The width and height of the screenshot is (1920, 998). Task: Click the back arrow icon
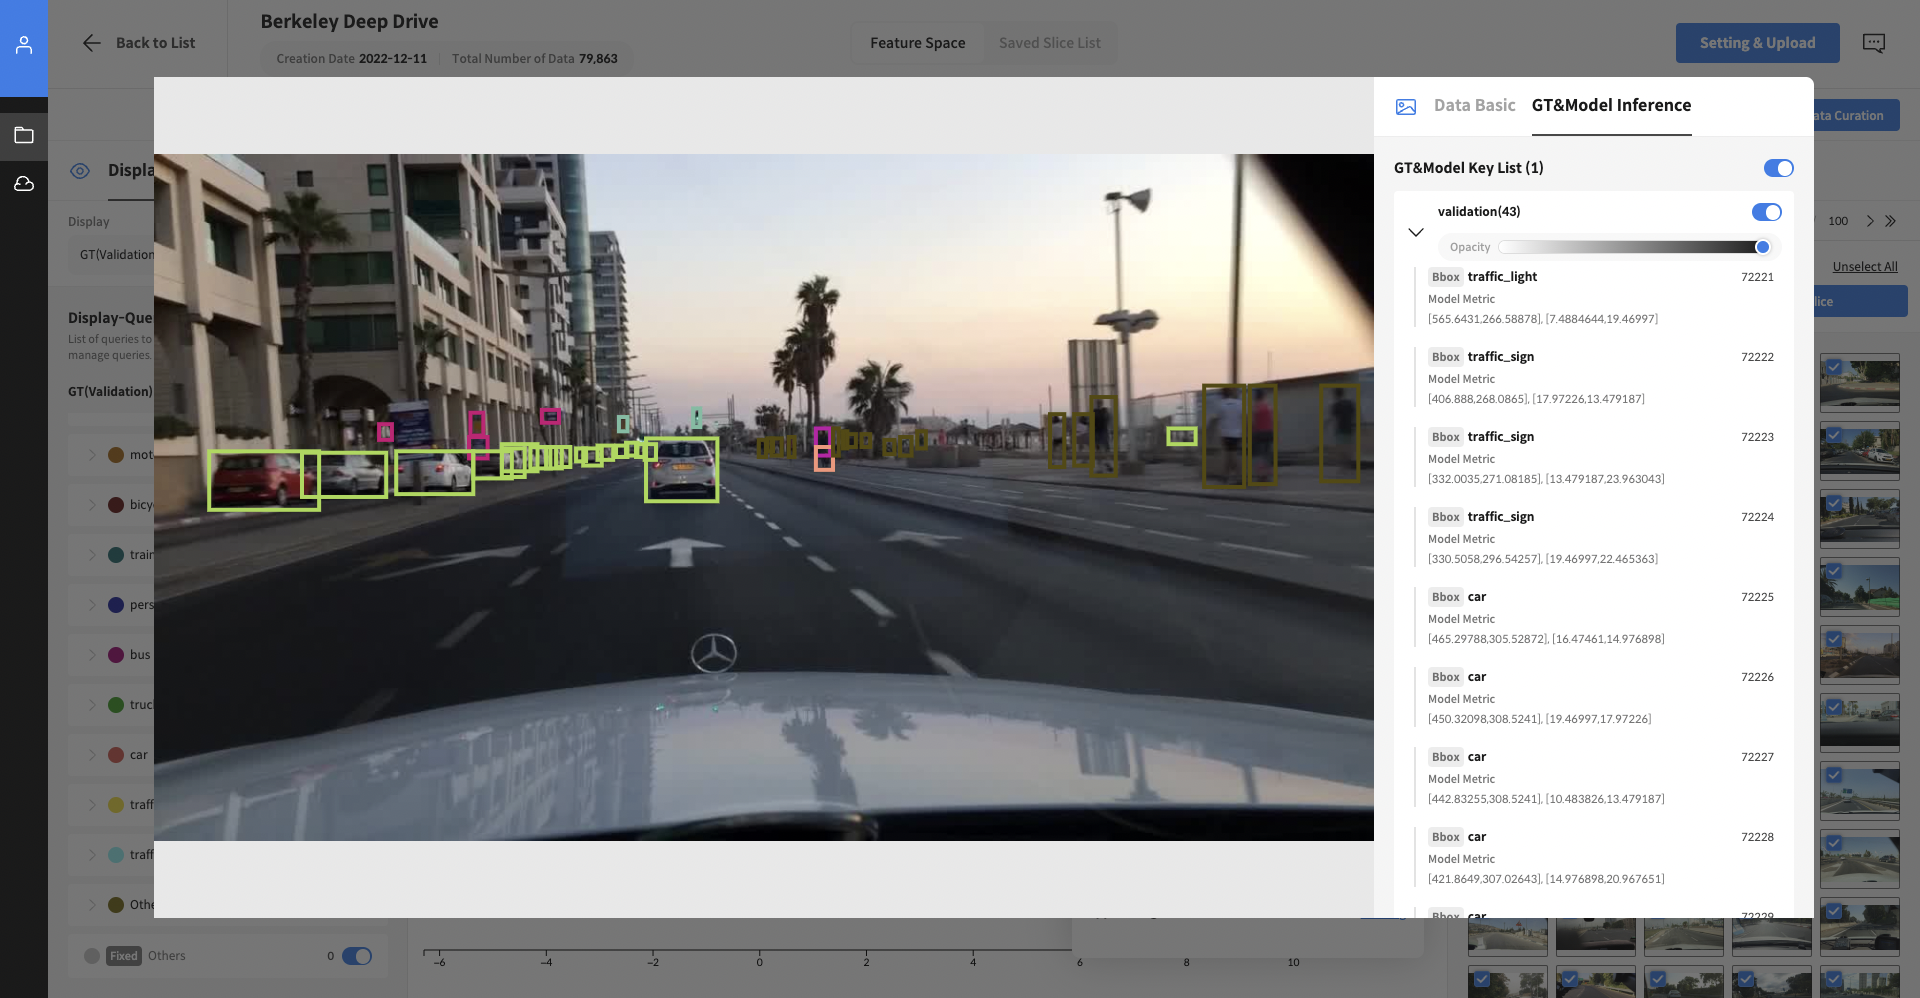pos(91,43)
